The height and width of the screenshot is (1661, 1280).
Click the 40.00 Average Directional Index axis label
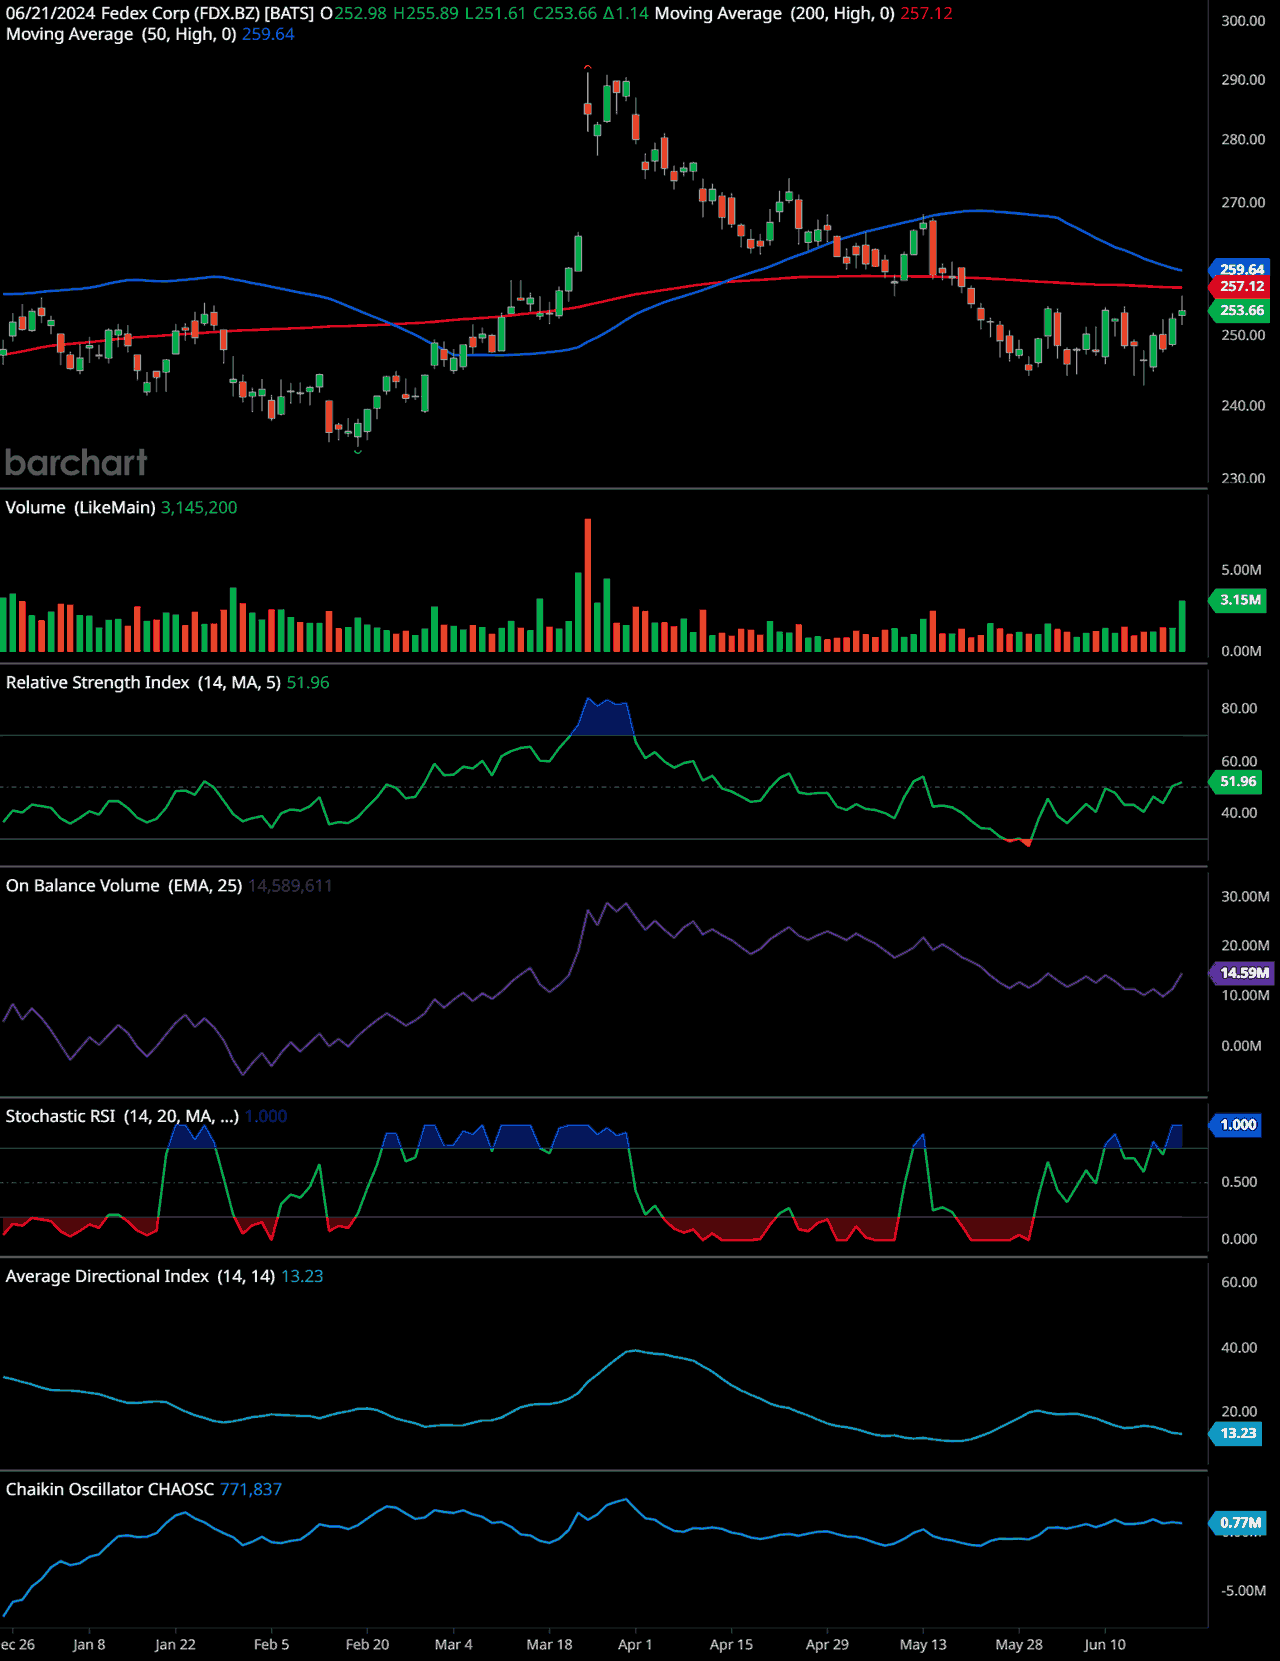(x=1239, y=1348)
